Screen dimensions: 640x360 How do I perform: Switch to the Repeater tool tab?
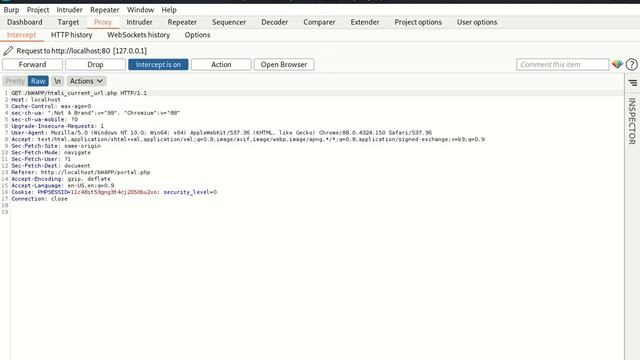182,22
